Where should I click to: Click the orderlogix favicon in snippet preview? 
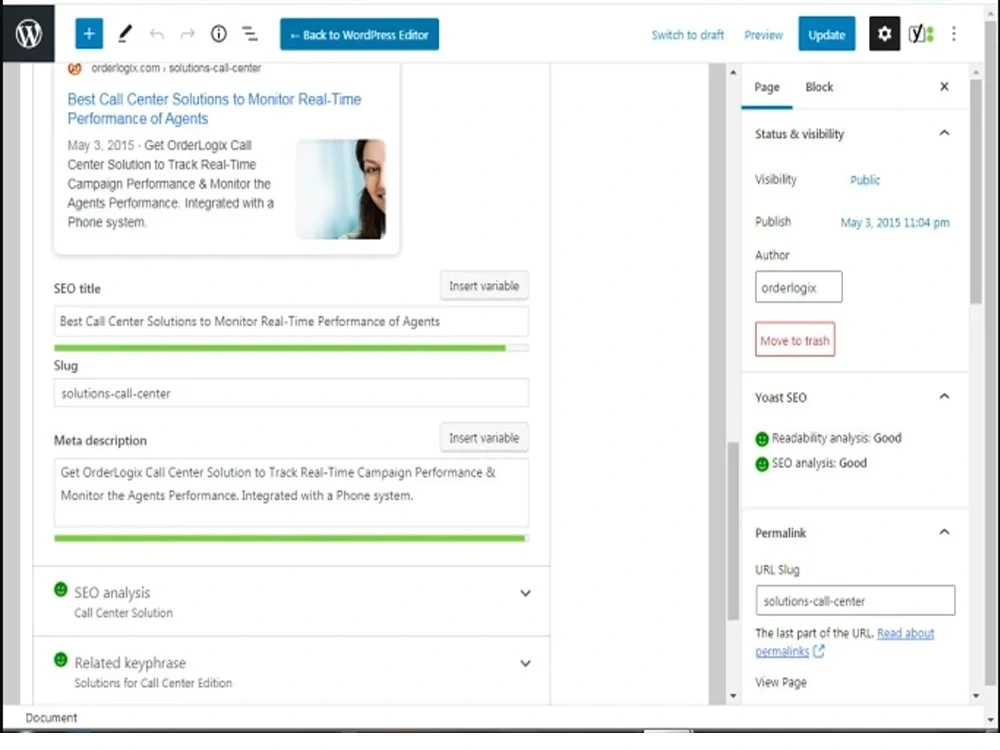pyautogui.click(x=75, y=68)
